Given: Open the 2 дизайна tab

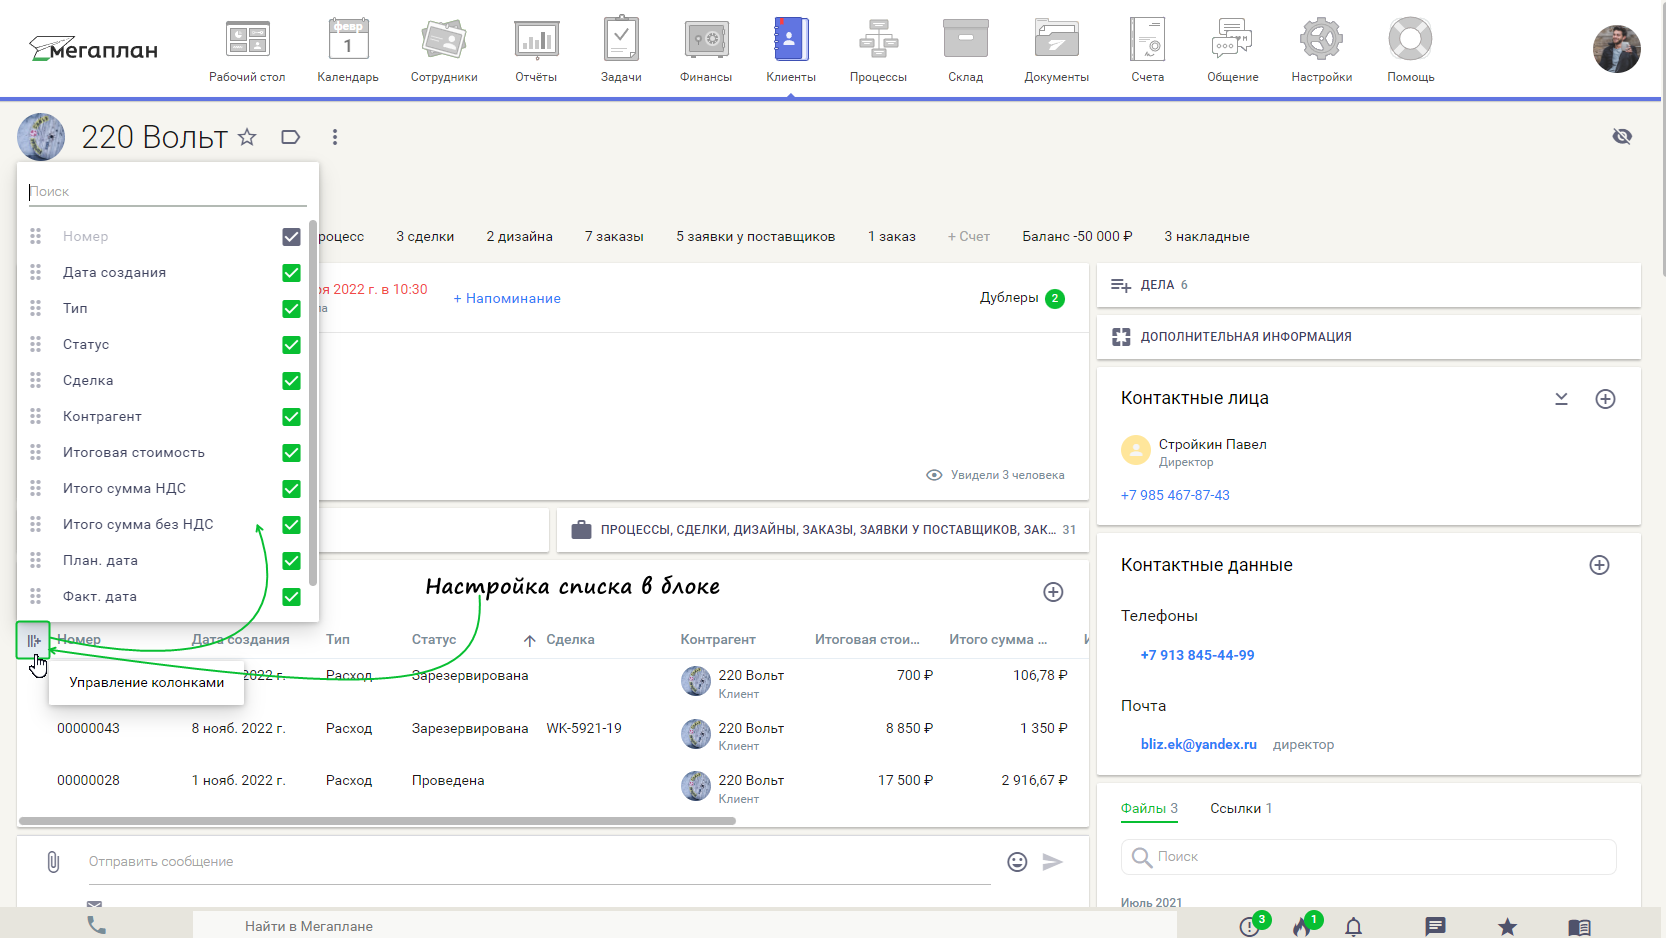Looking at the screenshot, I should [x=519, y=237].
